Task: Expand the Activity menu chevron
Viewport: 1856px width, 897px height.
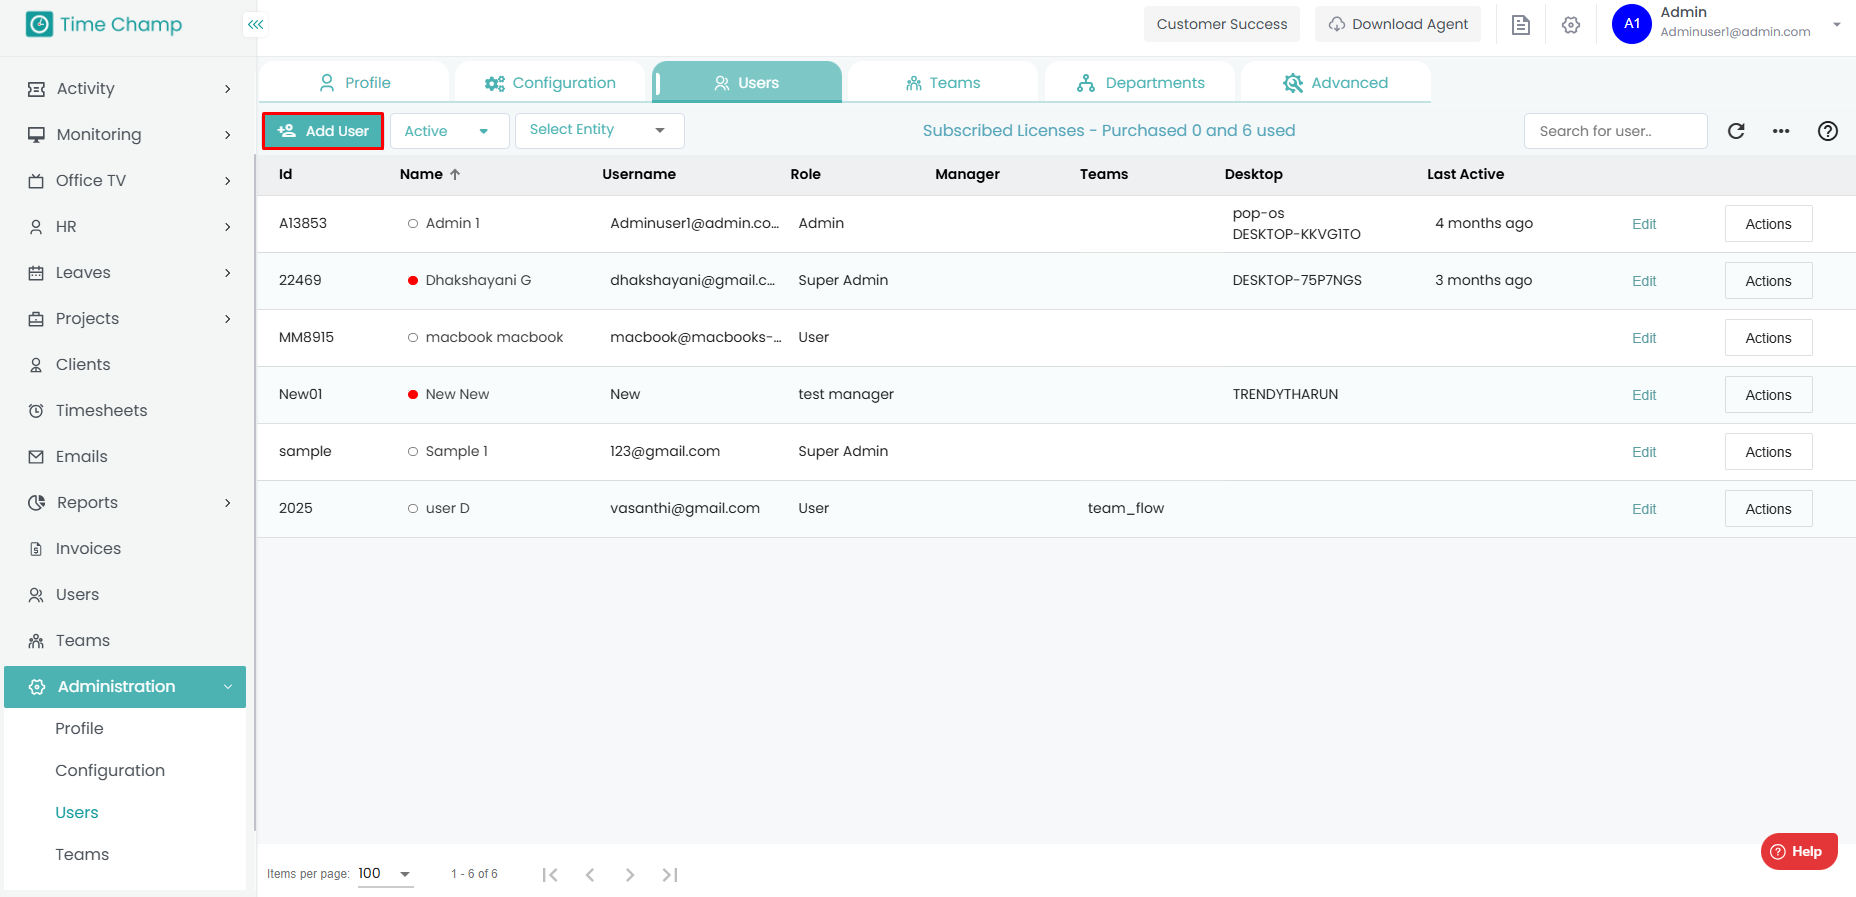Action: [x=228, y=89]
